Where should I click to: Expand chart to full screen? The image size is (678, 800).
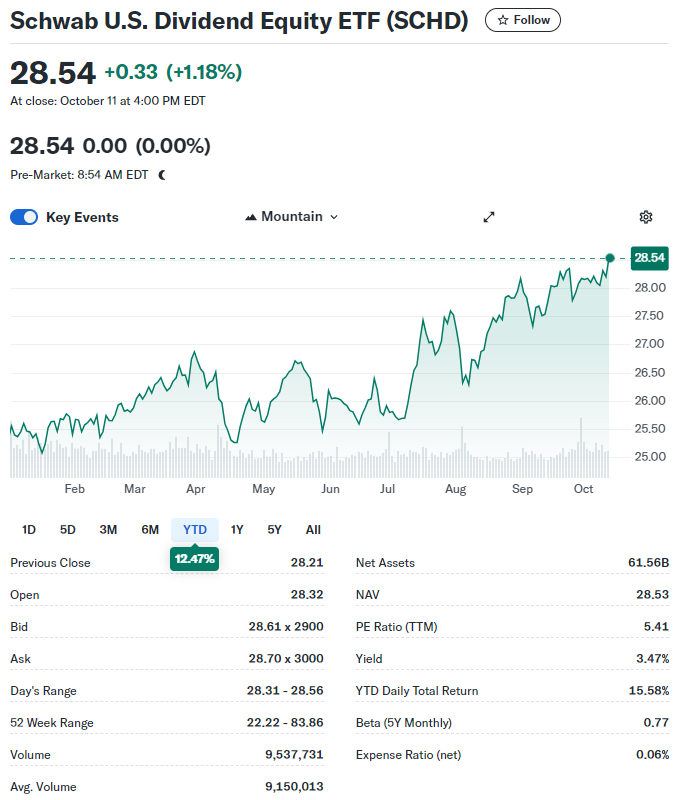(489, 217)
